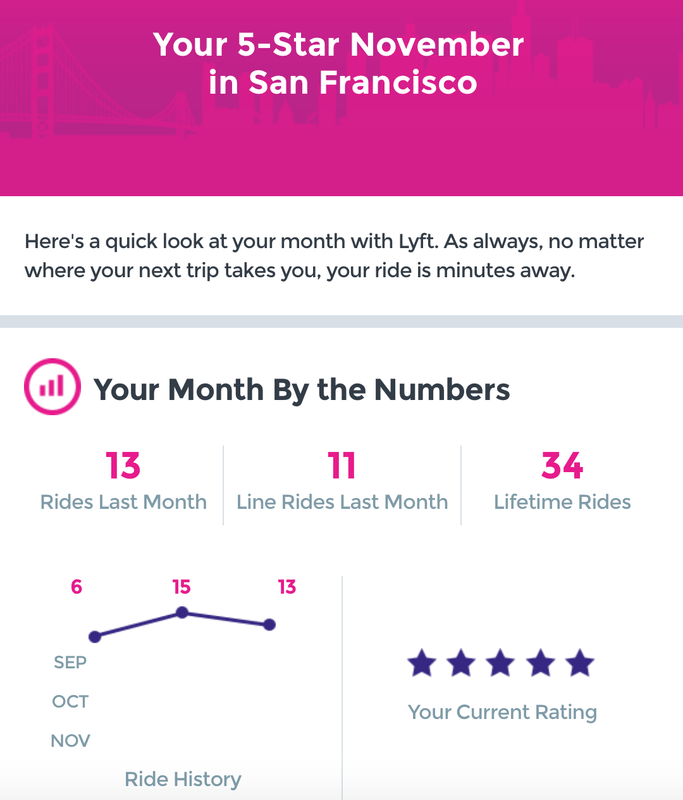This screenshot has height=800, width=683.
Task: Click the second rating star
Action: point(461,663)
